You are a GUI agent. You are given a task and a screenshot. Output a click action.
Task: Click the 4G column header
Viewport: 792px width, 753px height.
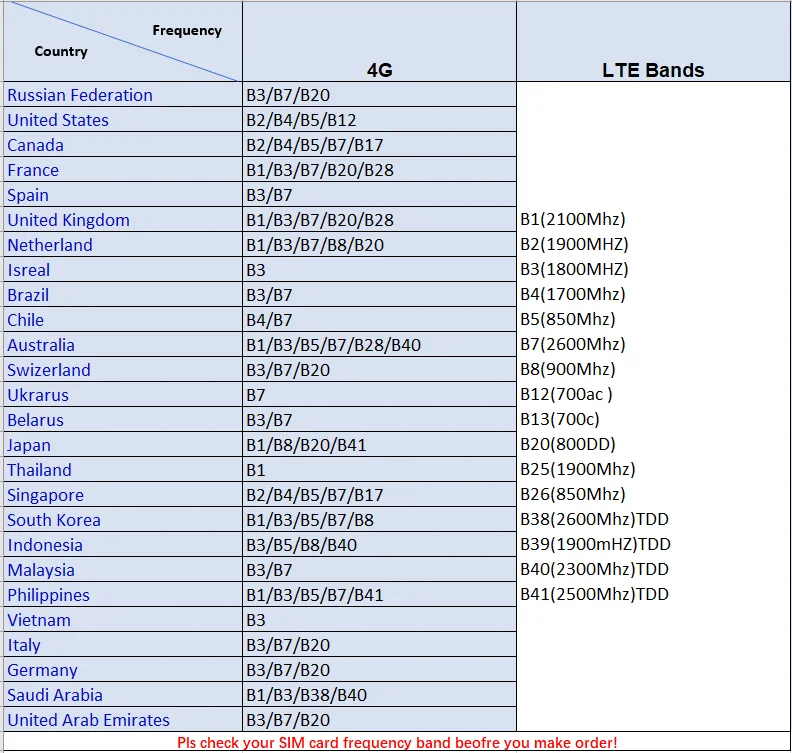pos(379,41)
